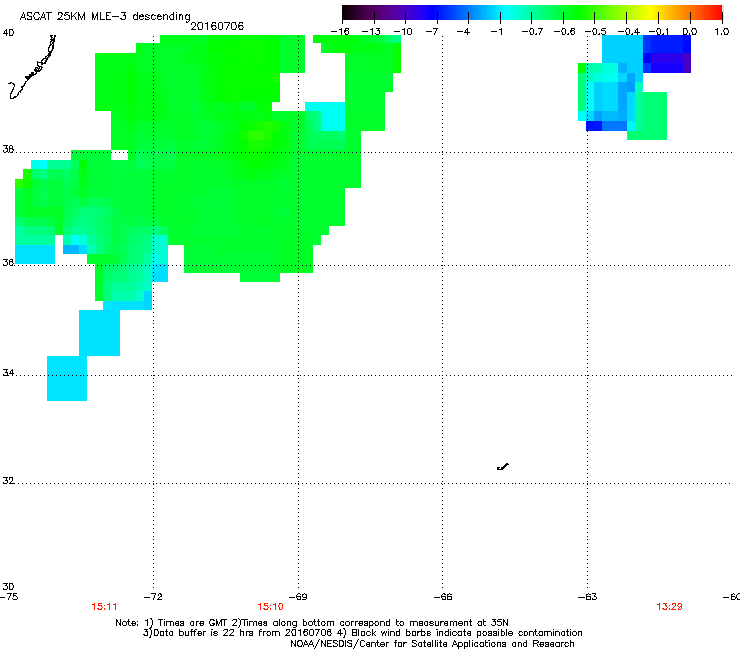Viewport: 740px width, 650px height.
Task: Click the colorbar label -13
Action: [371, 32]
